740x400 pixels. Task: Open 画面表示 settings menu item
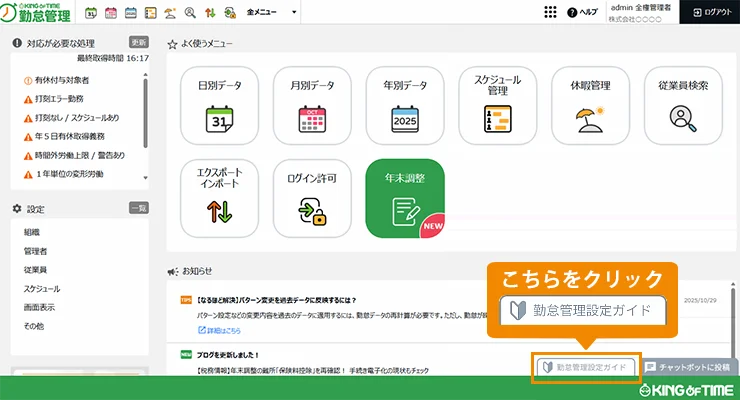click(x=39, y=308)
